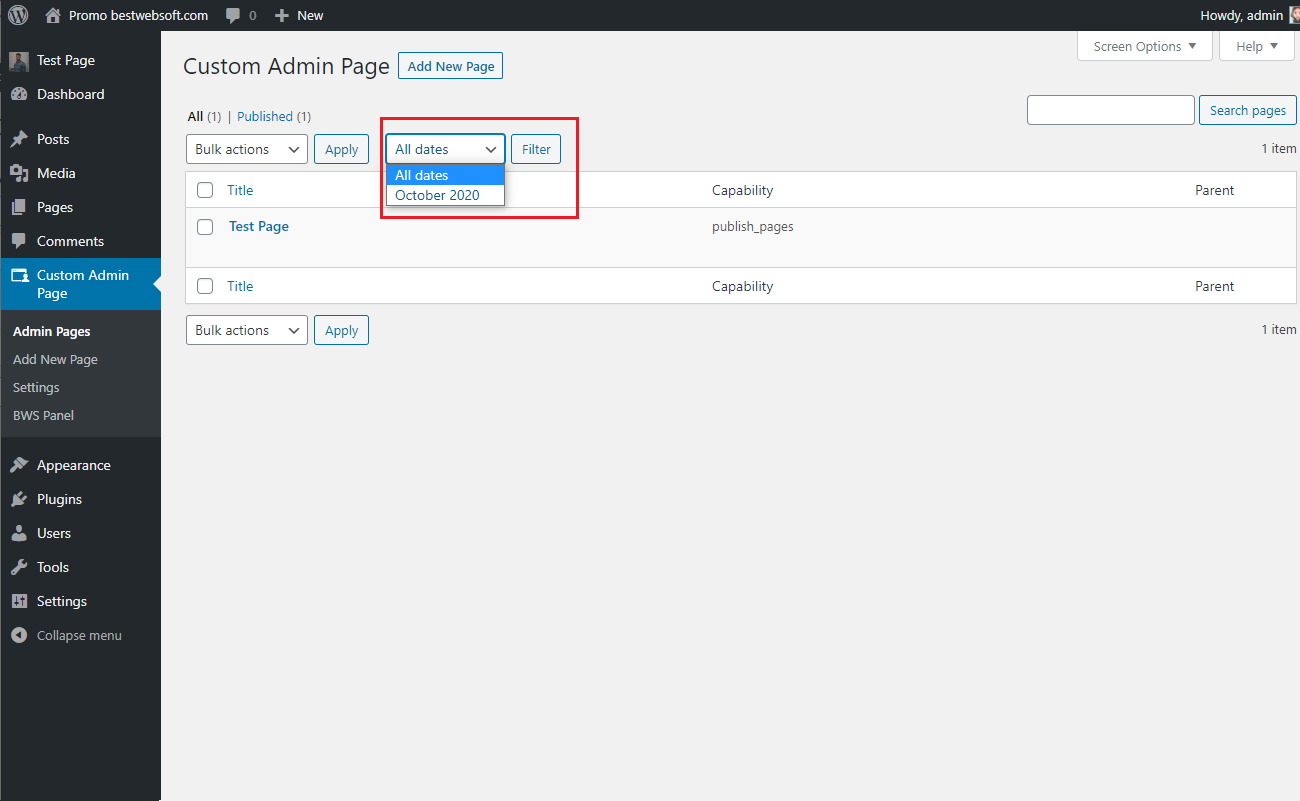Click the publish_pages capability cell
Viewport: 1300px width, 801px height.
click(x=753, y=226)
